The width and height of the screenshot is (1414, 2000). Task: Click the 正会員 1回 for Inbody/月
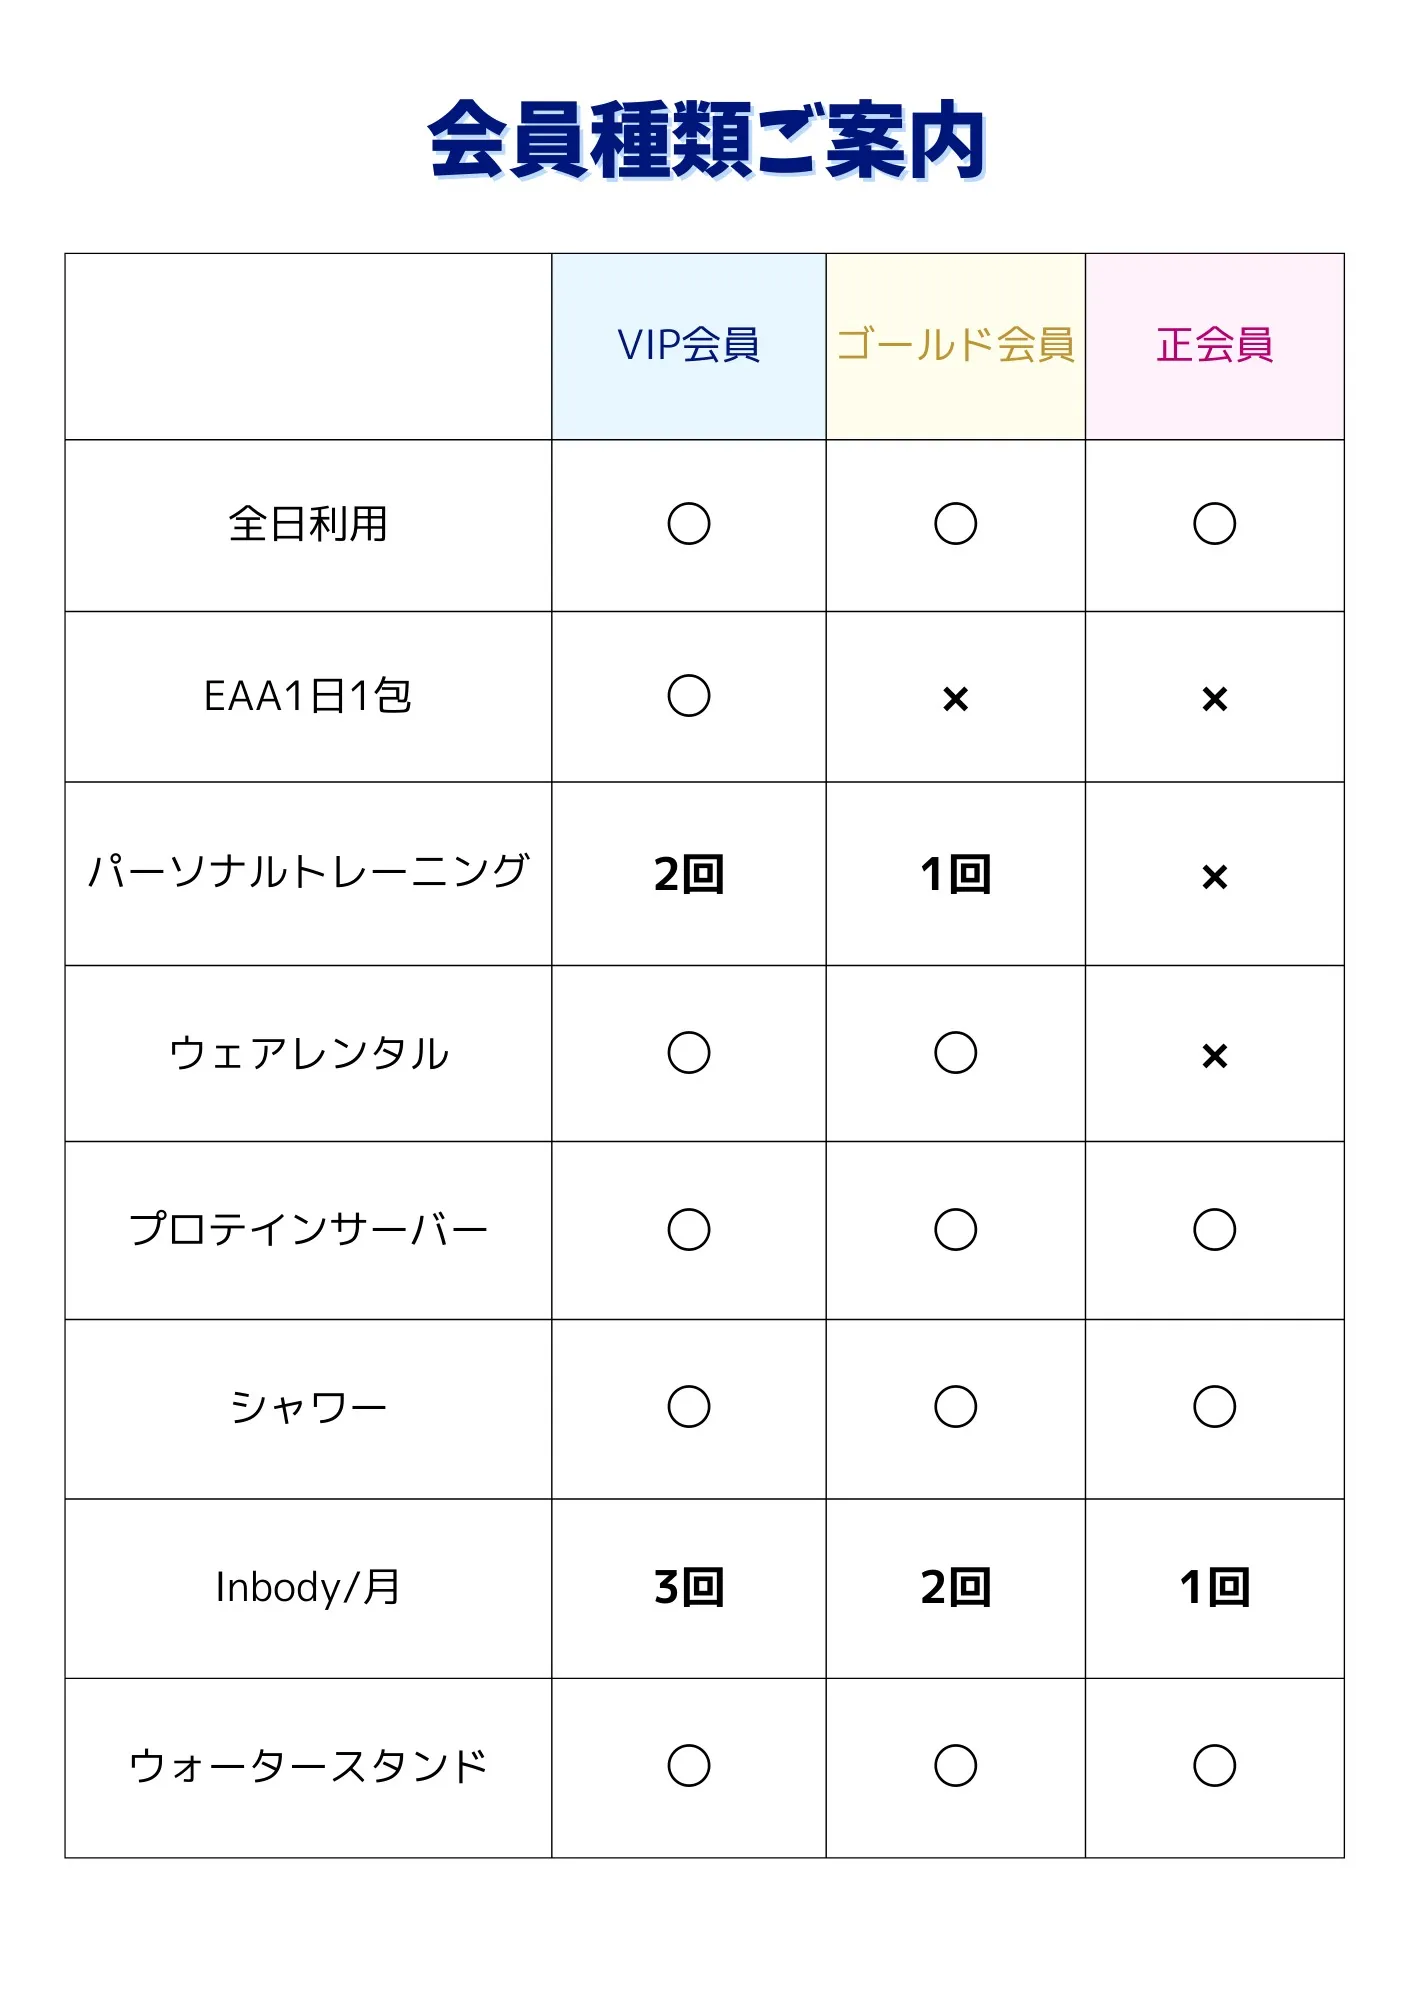(1214, 1587)
